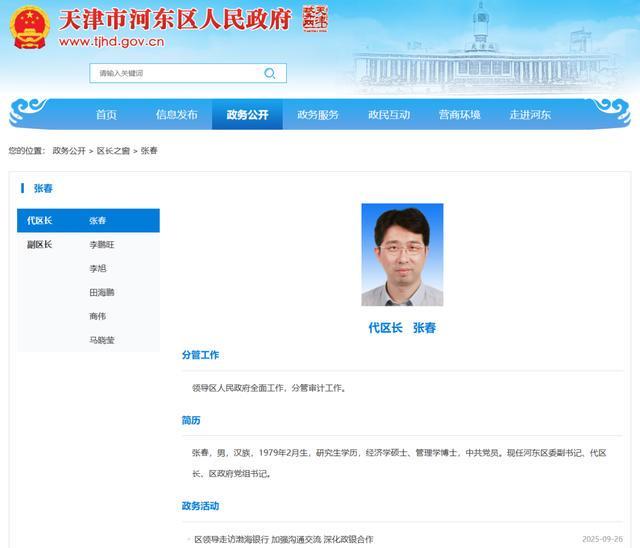The height and width of the screenshot is (548, 640).
Task: Open the 政民互动 menu item
Action: point(389,115)
